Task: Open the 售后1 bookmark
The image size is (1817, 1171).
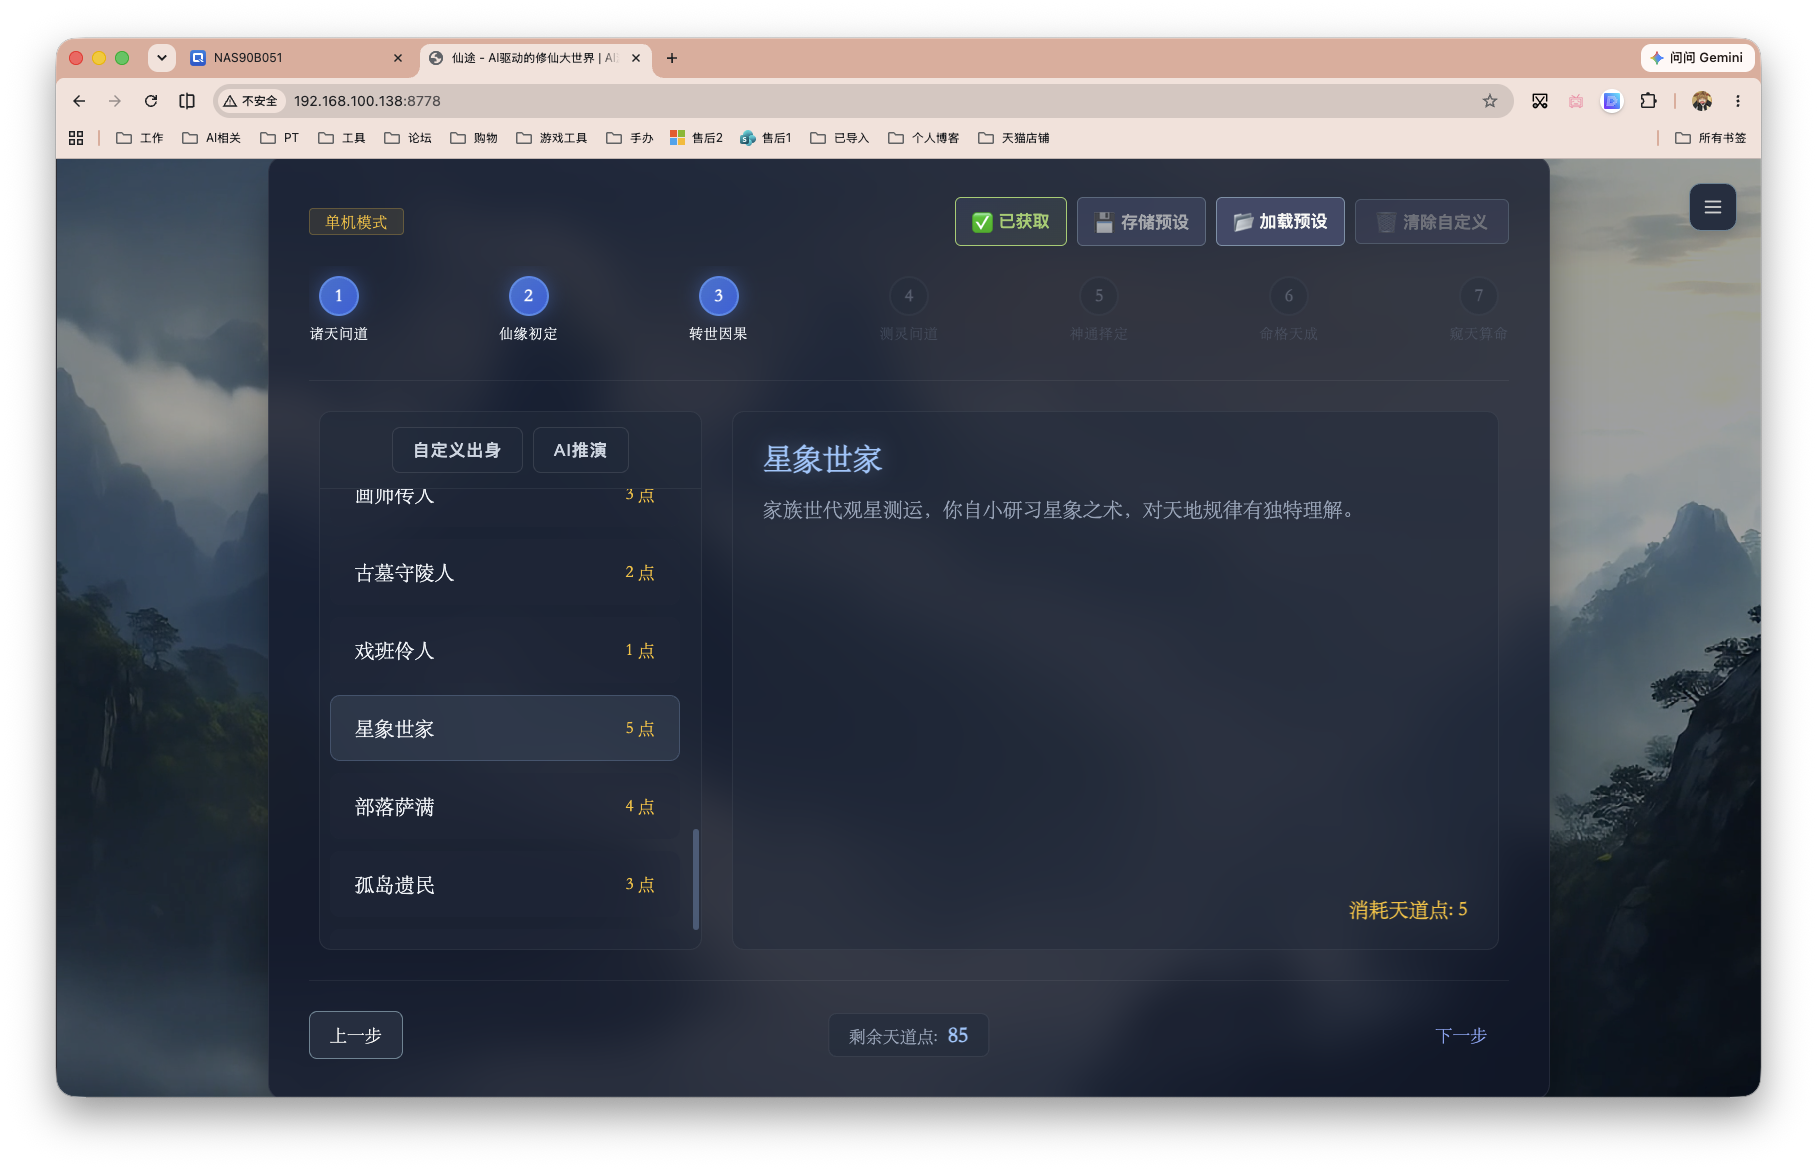Action: pos(766,138)
